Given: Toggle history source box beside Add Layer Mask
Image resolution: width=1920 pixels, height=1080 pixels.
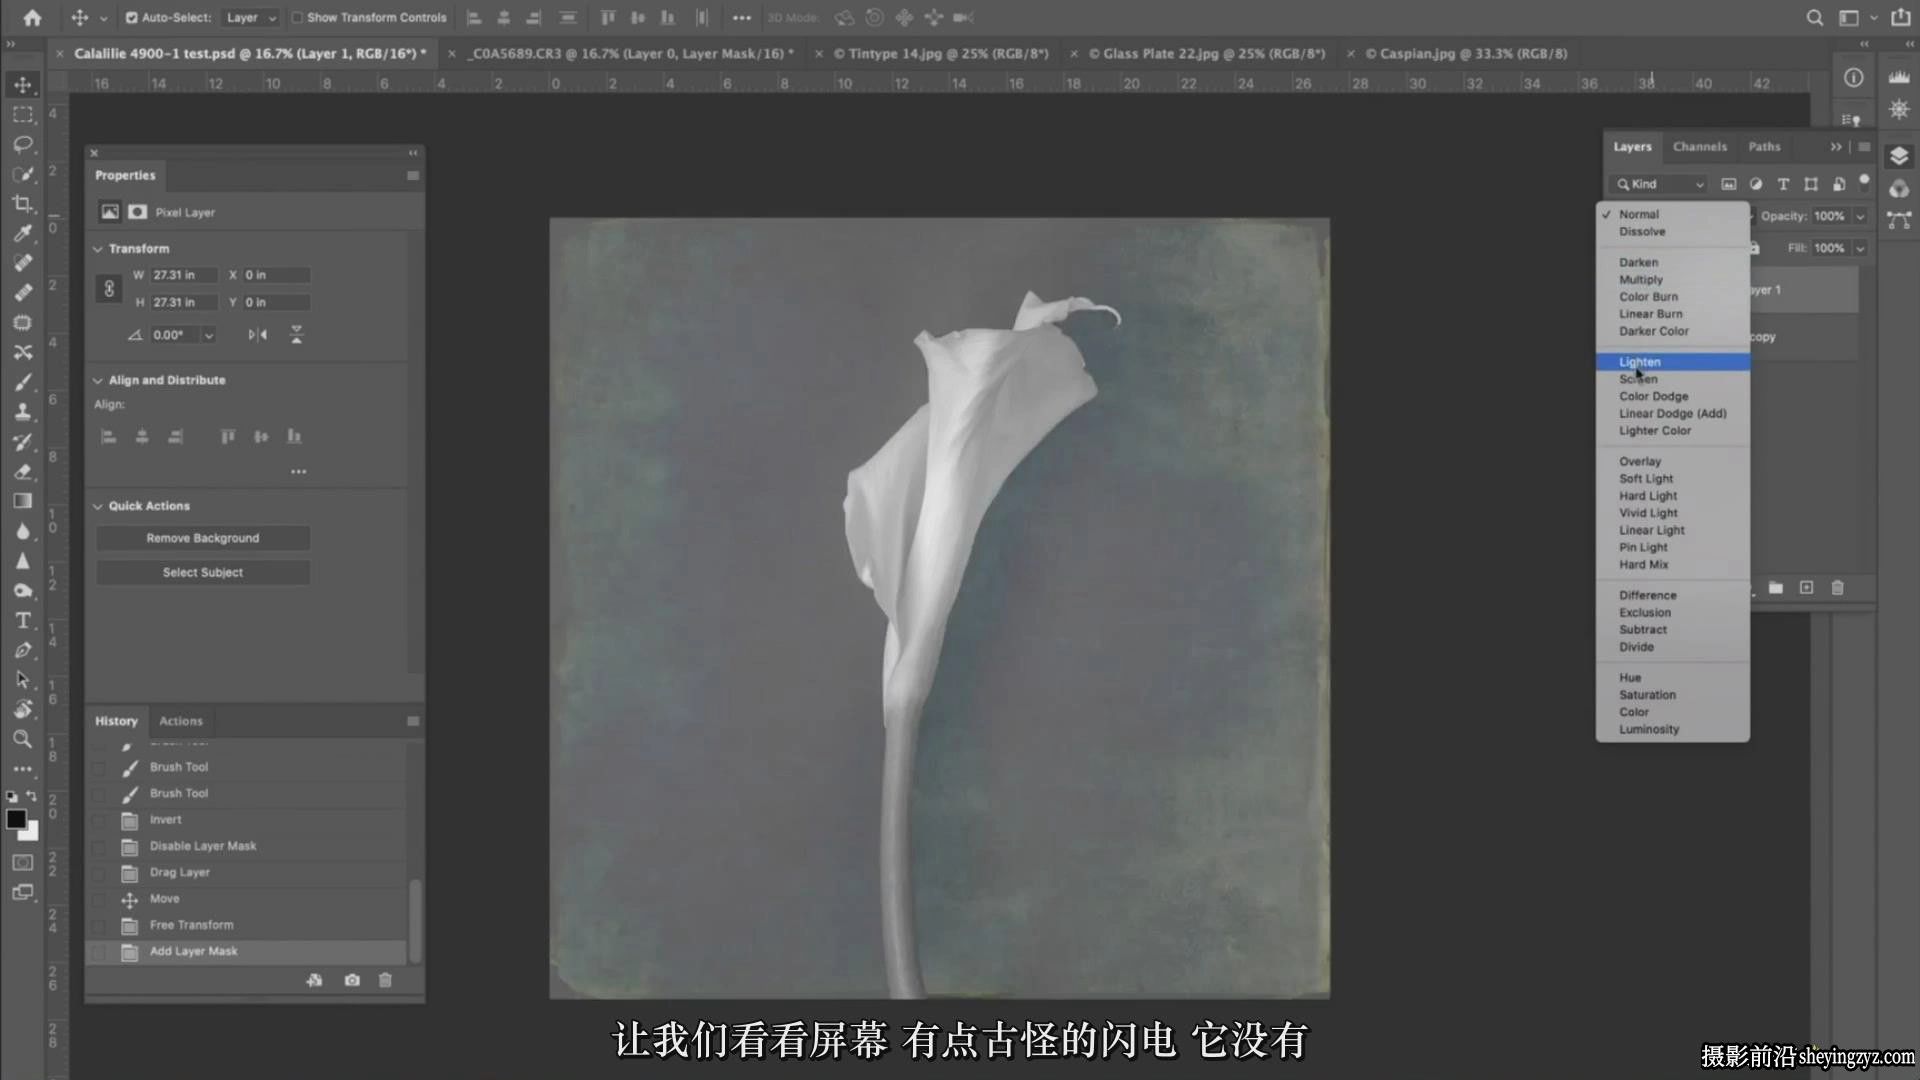Looking at the screenshot, I should (x=98, y=953).
